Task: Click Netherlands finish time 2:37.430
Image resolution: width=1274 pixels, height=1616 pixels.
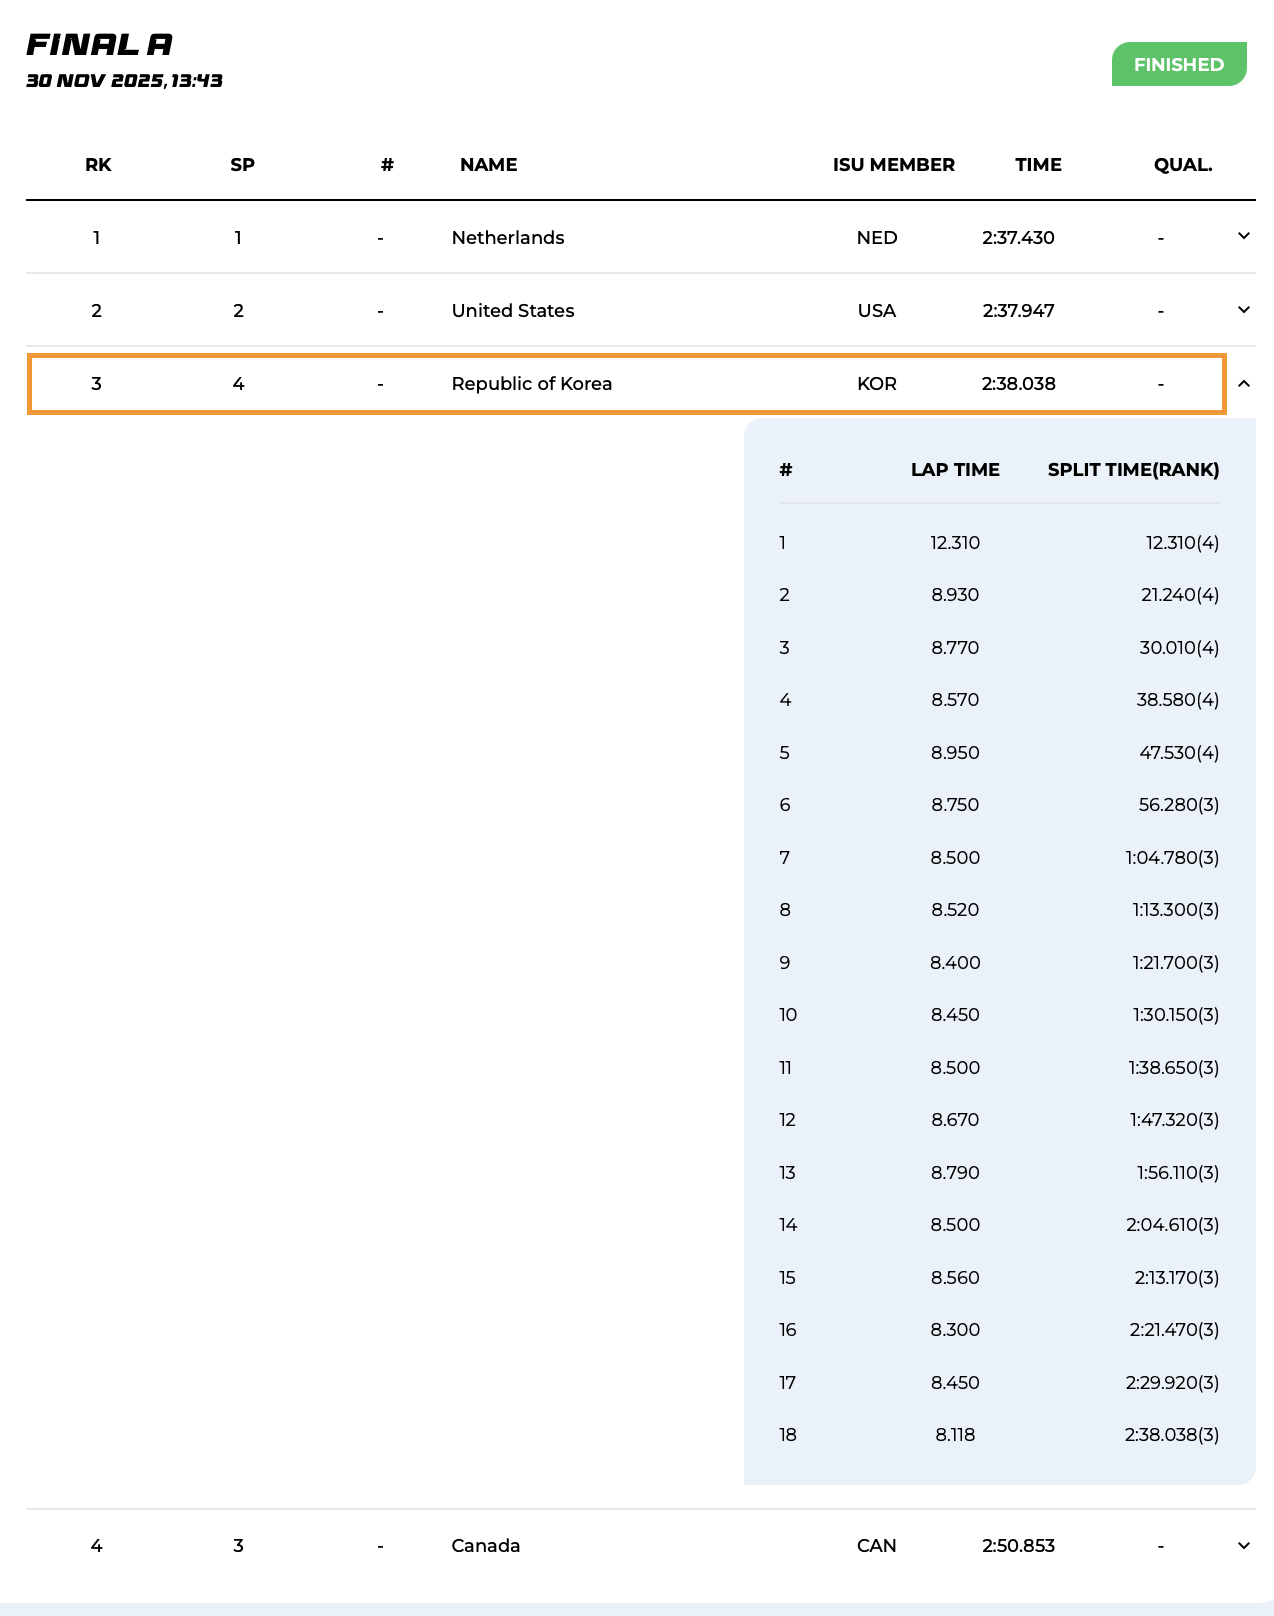Action: point(1018,237)
